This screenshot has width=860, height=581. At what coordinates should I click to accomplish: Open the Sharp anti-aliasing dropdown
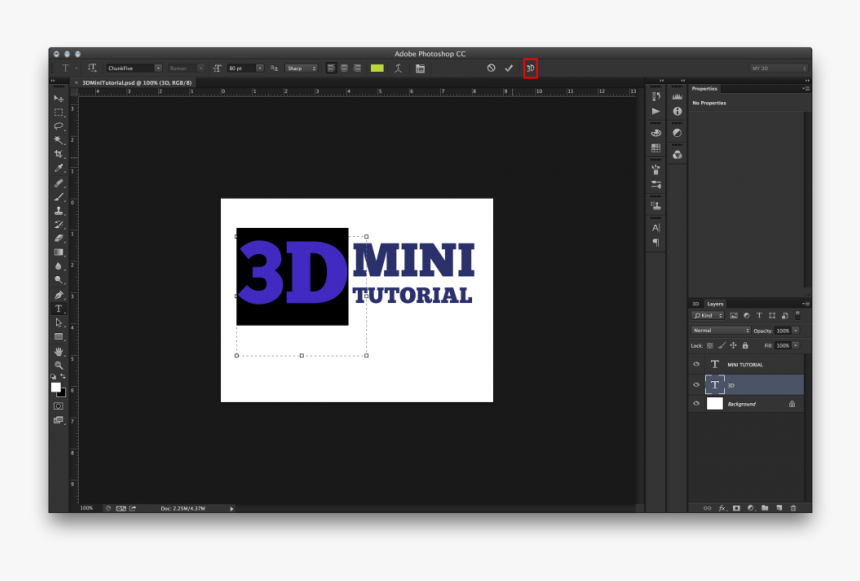[302, 68]
